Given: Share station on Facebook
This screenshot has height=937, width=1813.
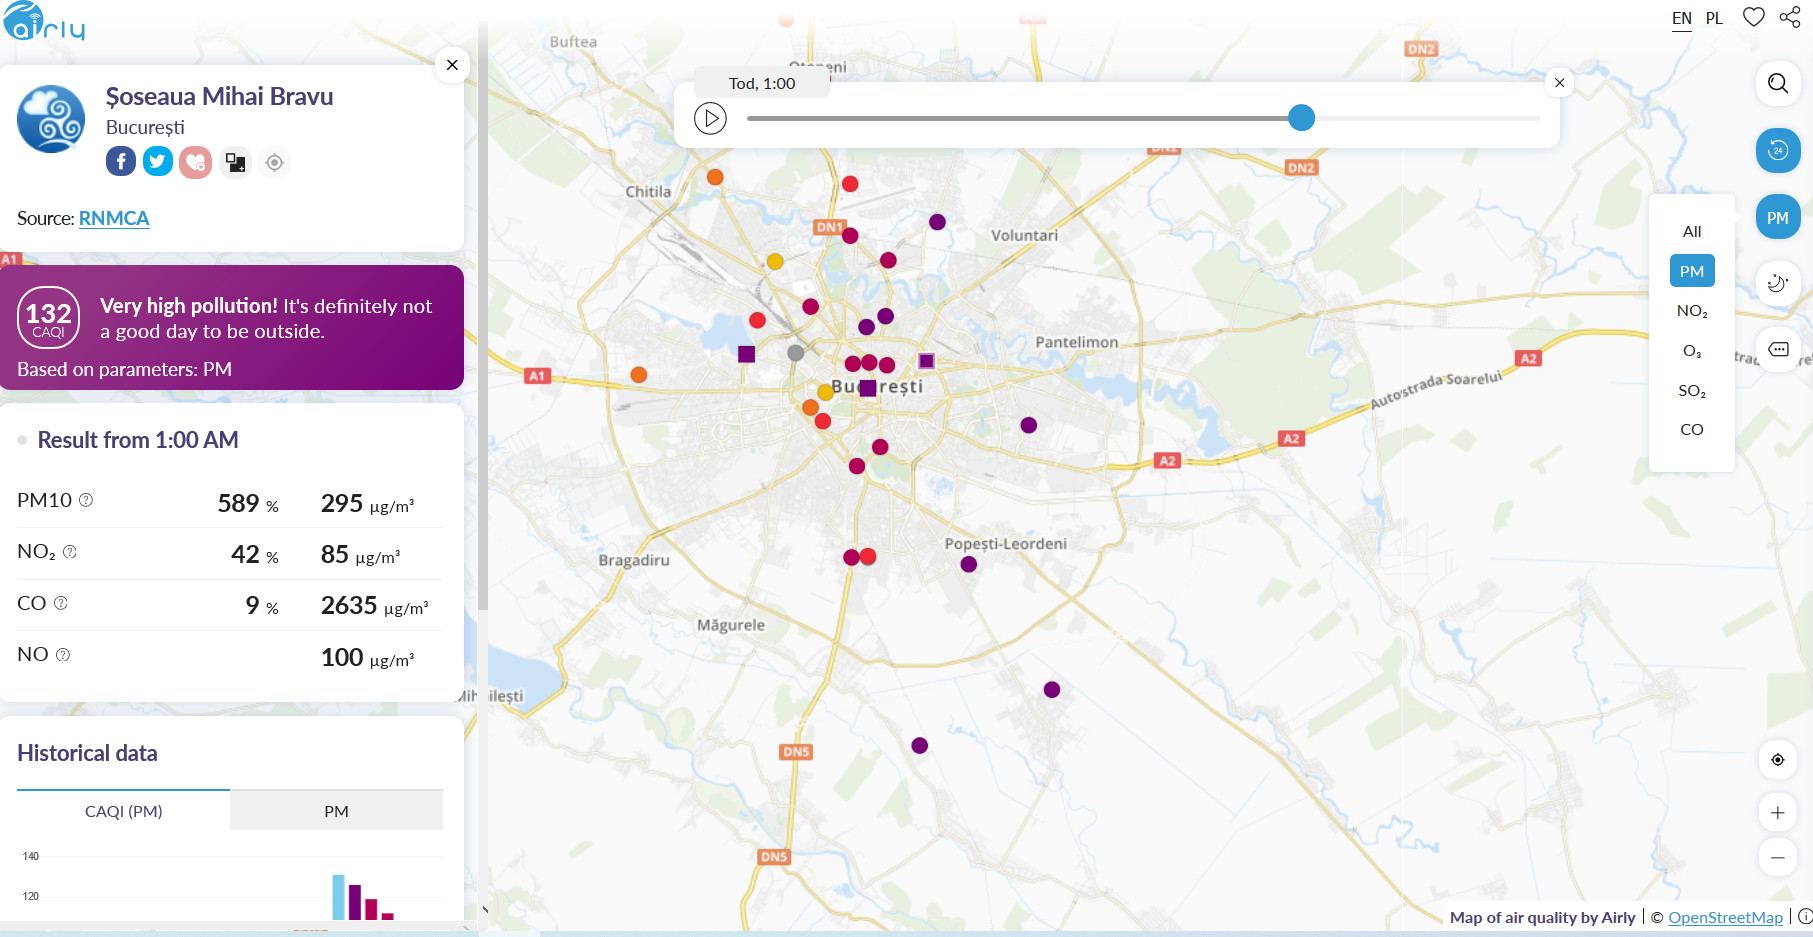Looking at the screenshot, I should click(x=121, y=161).
